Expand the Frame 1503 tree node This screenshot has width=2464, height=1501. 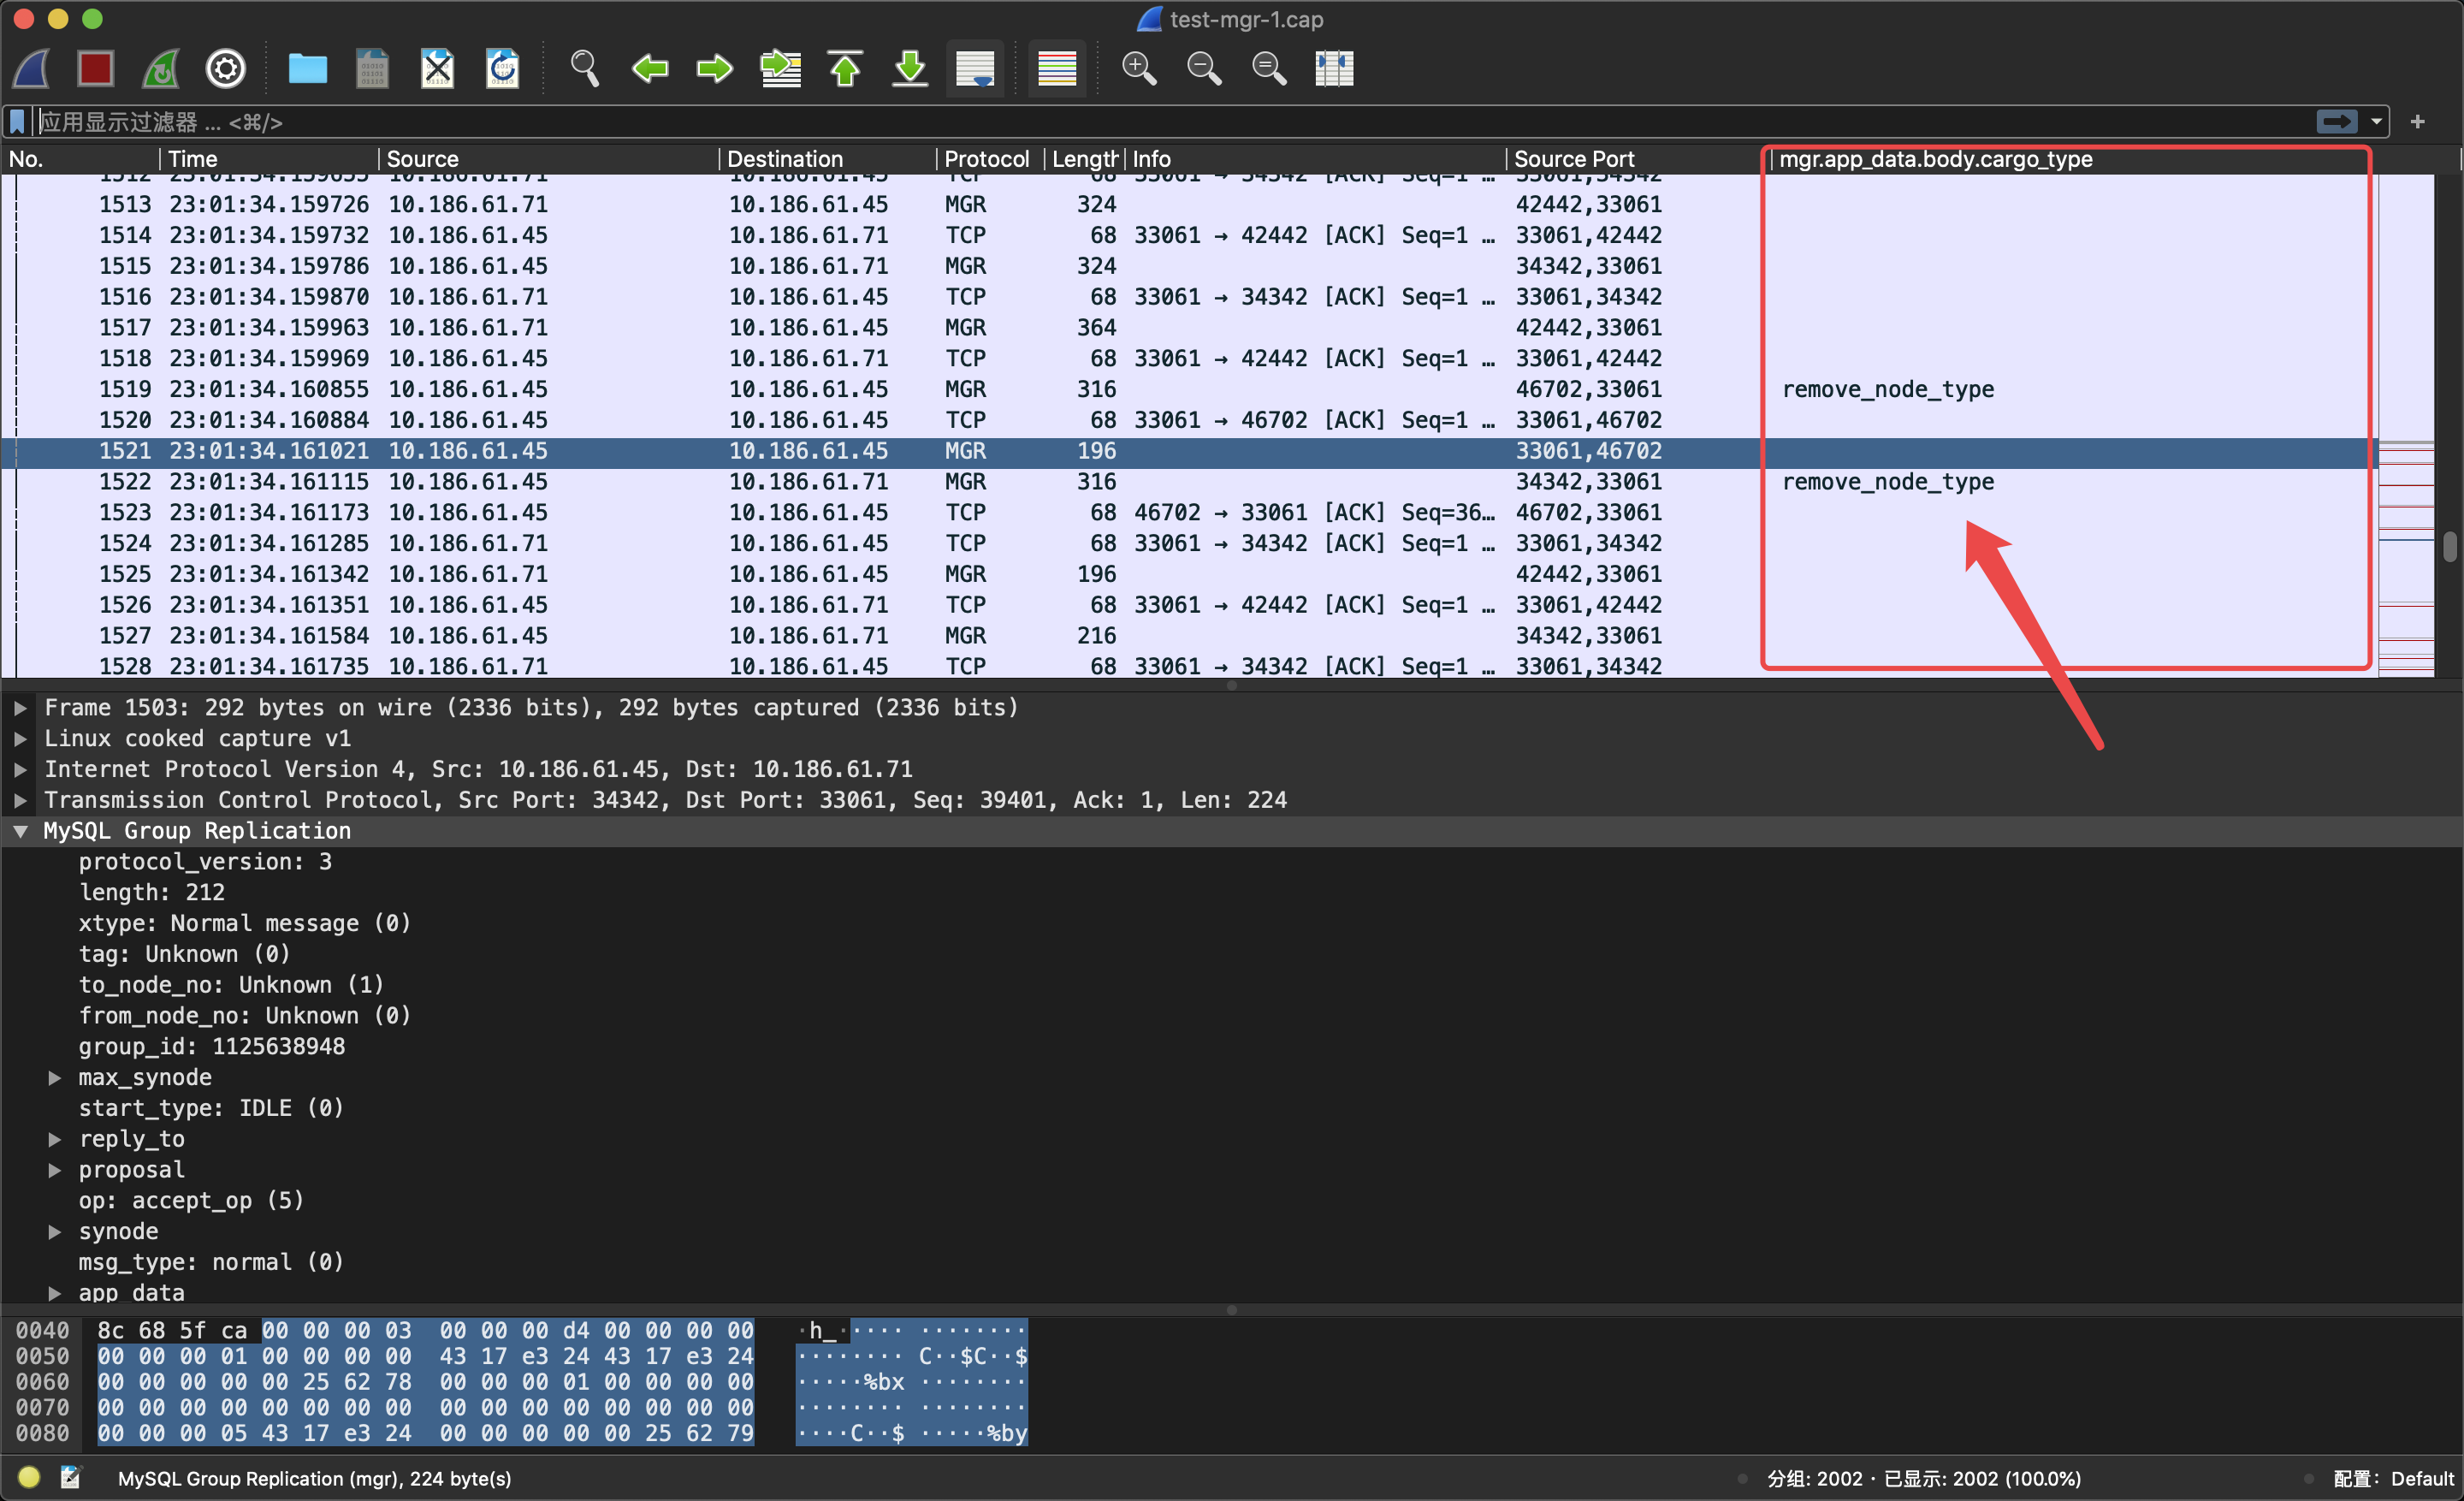pos(20,708)
